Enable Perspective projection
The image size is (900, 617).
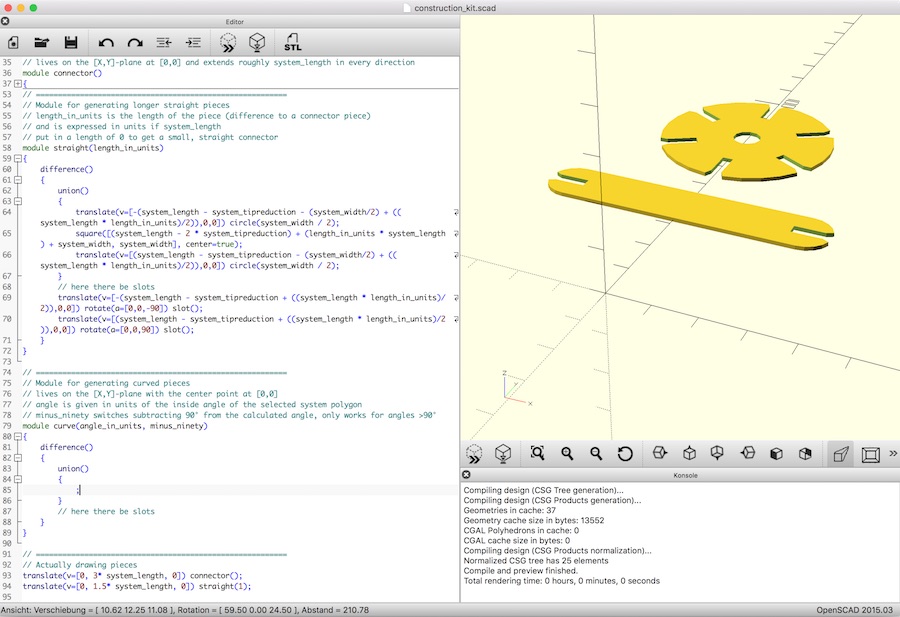(x=841, y=454)
